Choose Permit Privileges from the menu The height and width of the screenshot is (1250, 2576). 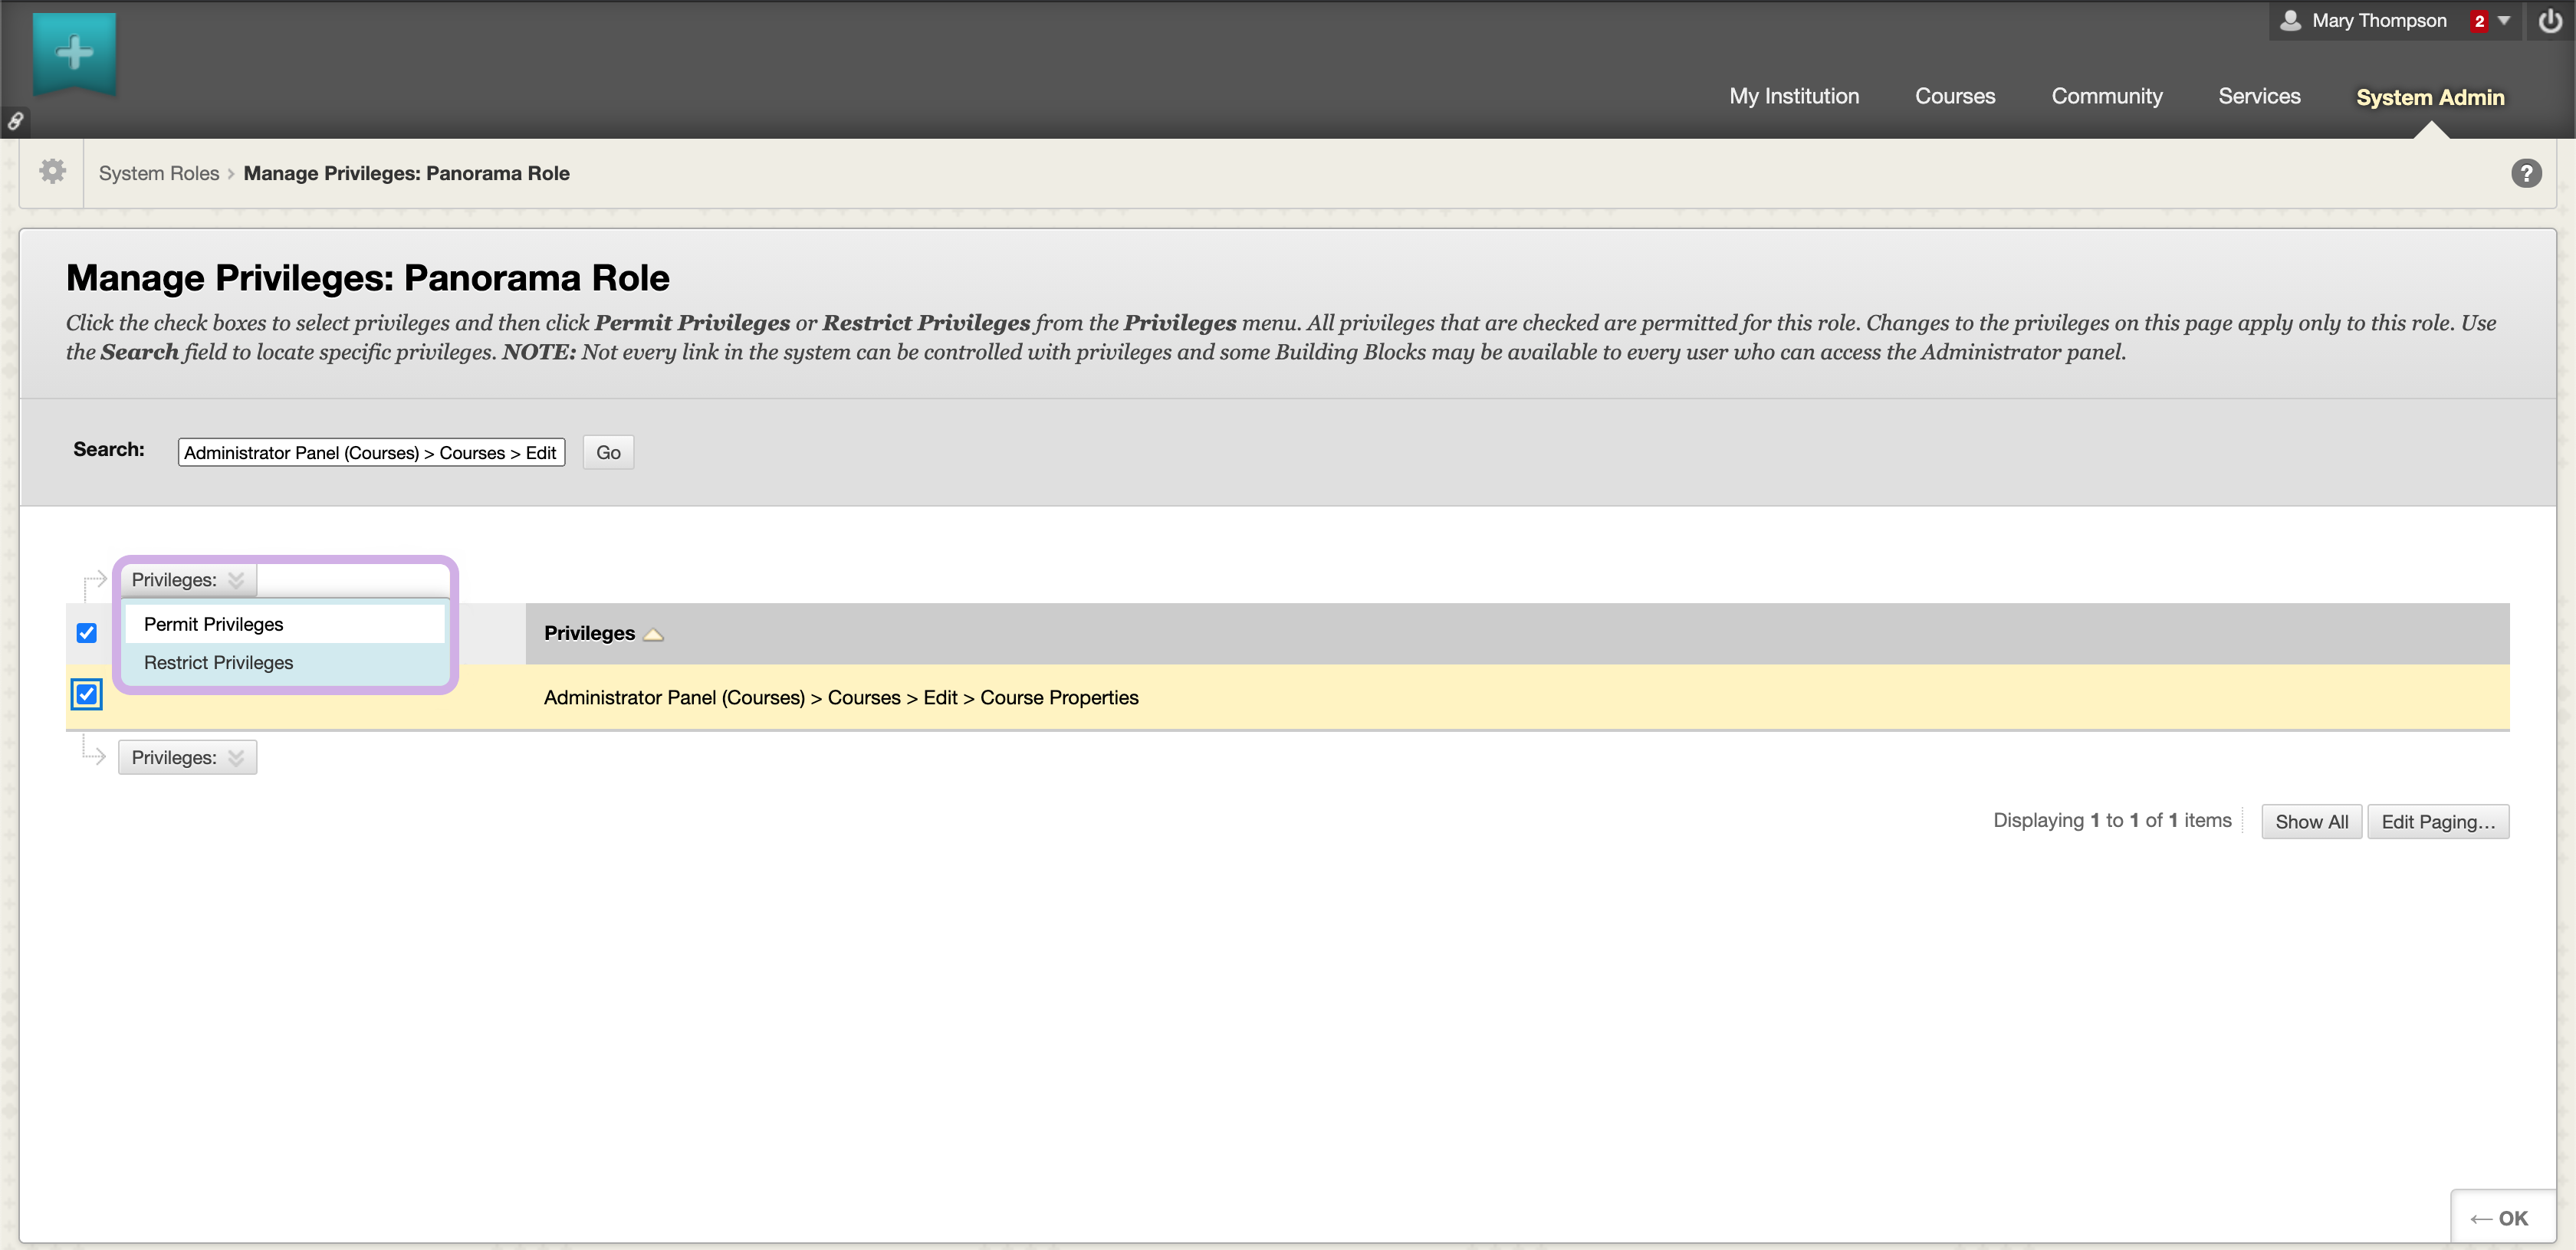[213, 624]
